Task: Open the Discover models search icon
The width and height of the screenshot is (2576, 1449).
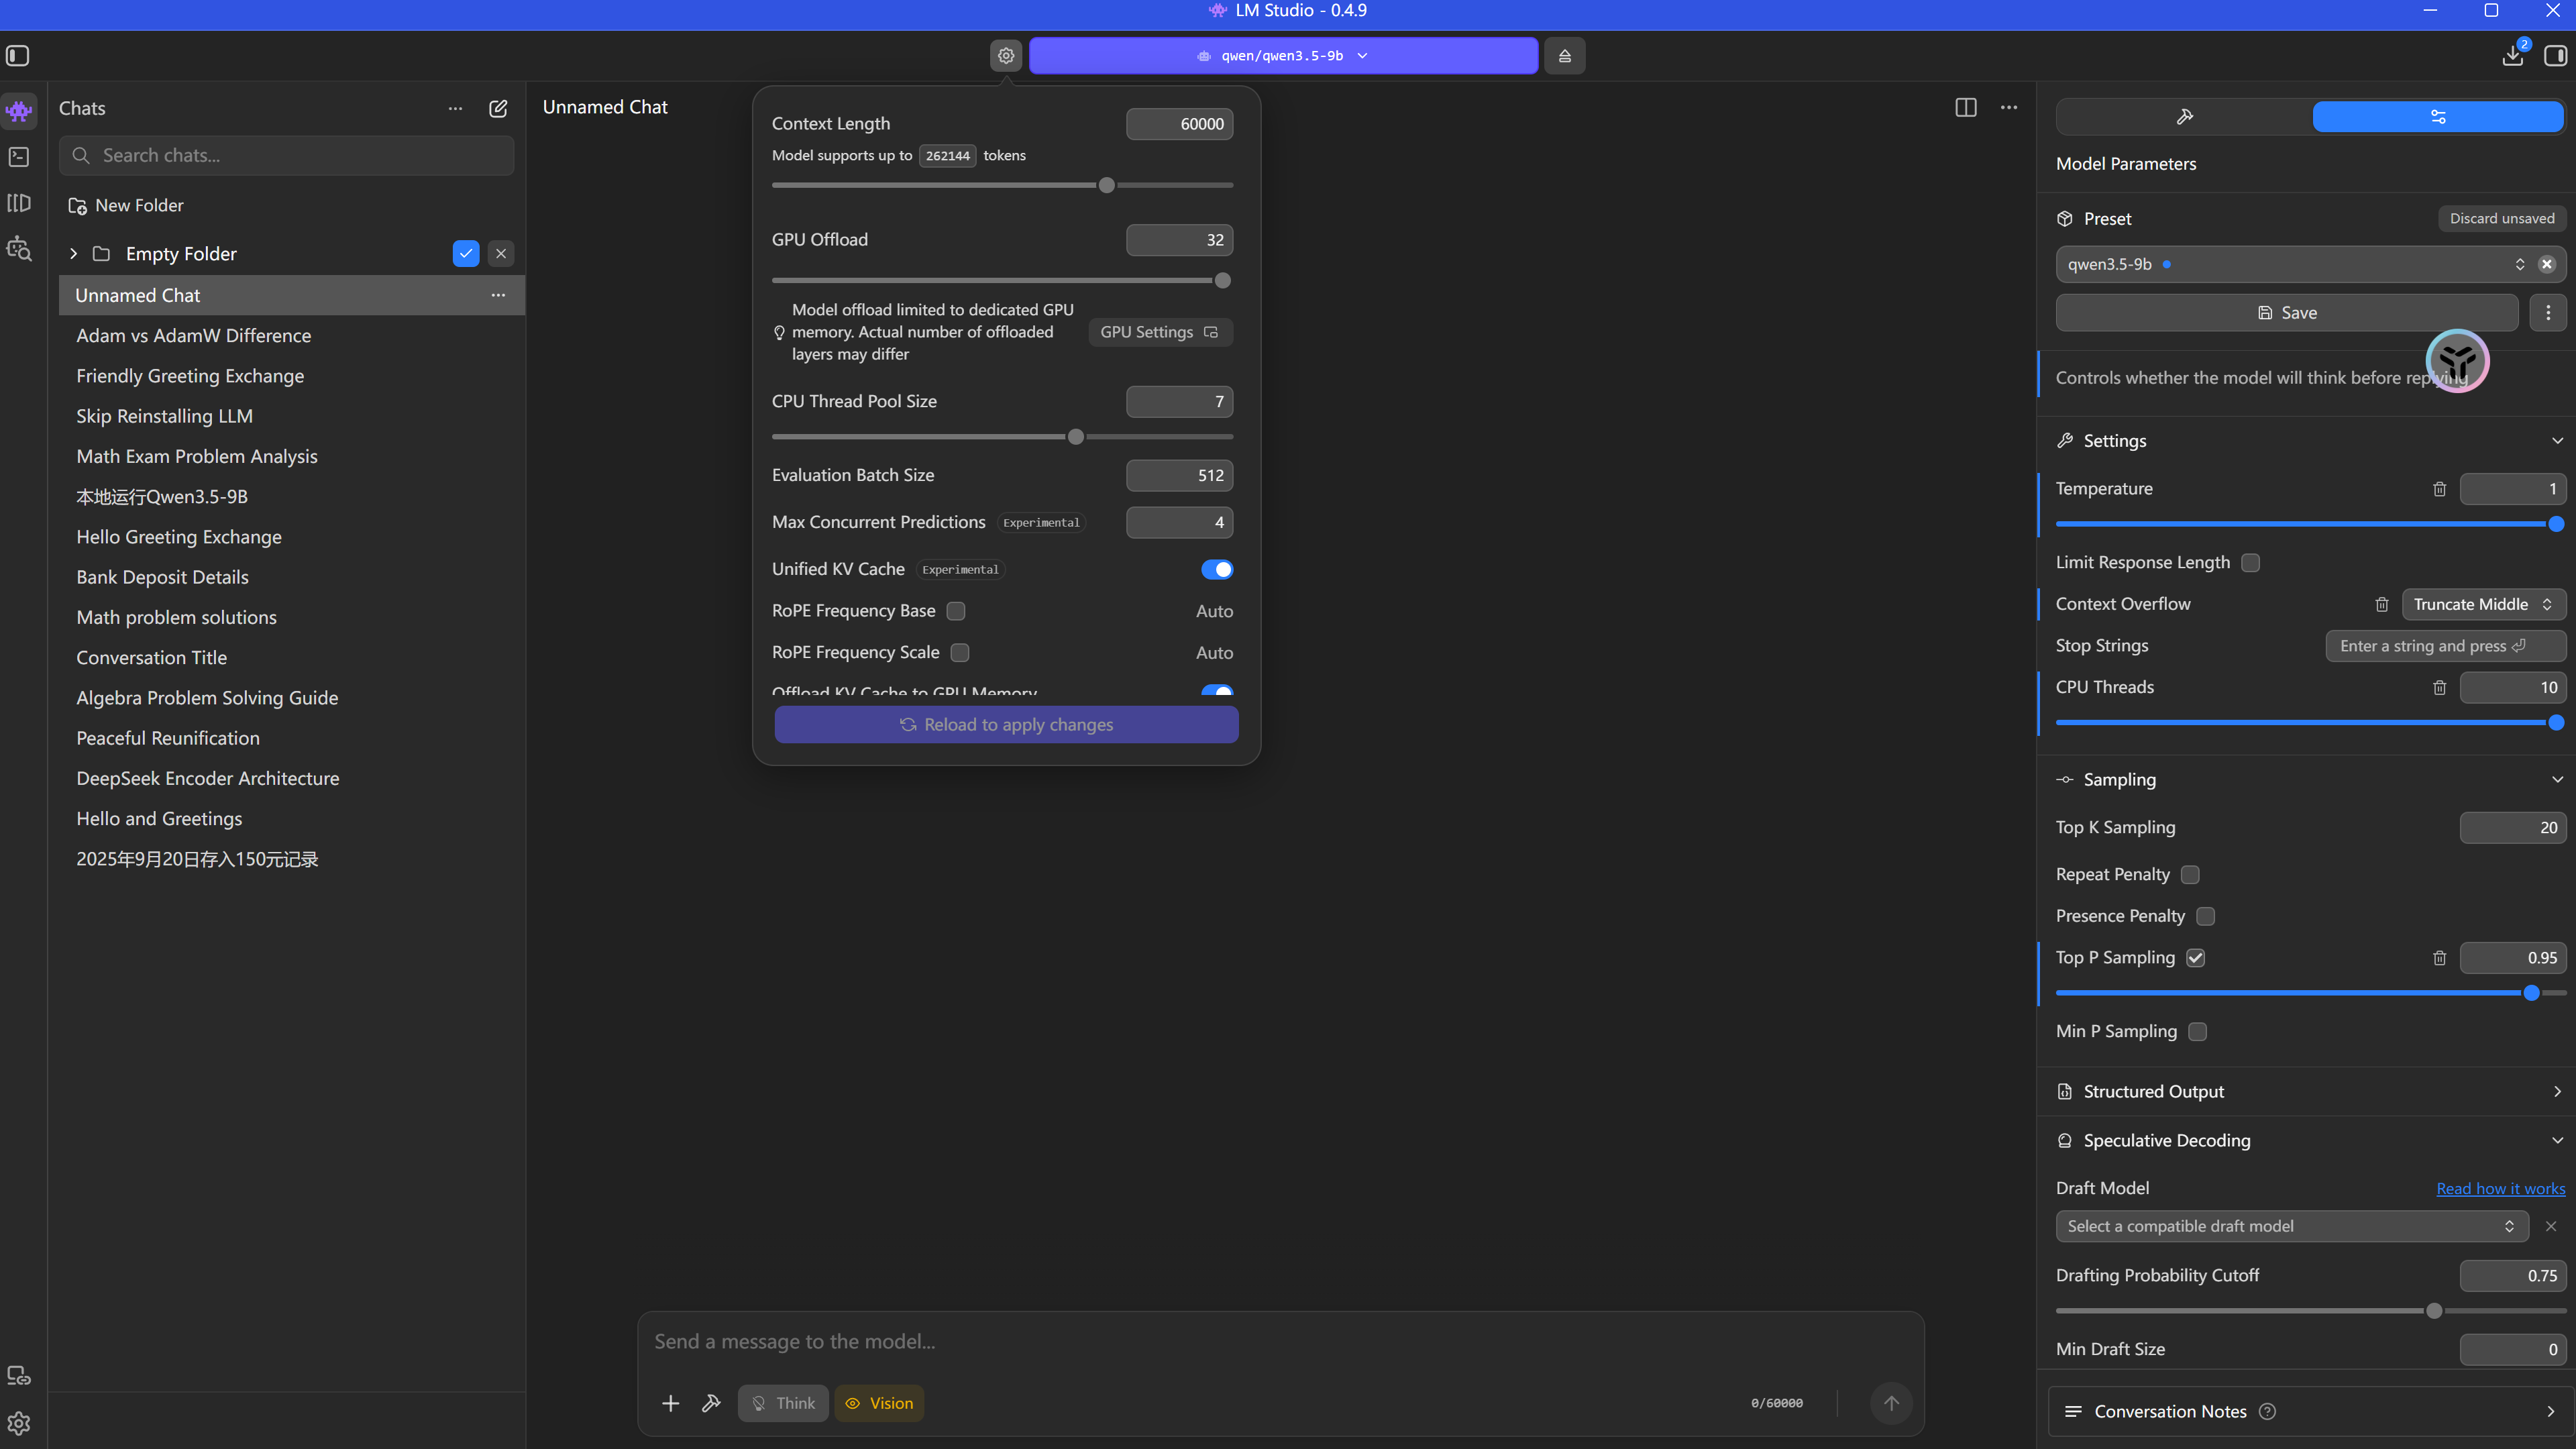Action: pyautogui.click(x=19, y=249)
